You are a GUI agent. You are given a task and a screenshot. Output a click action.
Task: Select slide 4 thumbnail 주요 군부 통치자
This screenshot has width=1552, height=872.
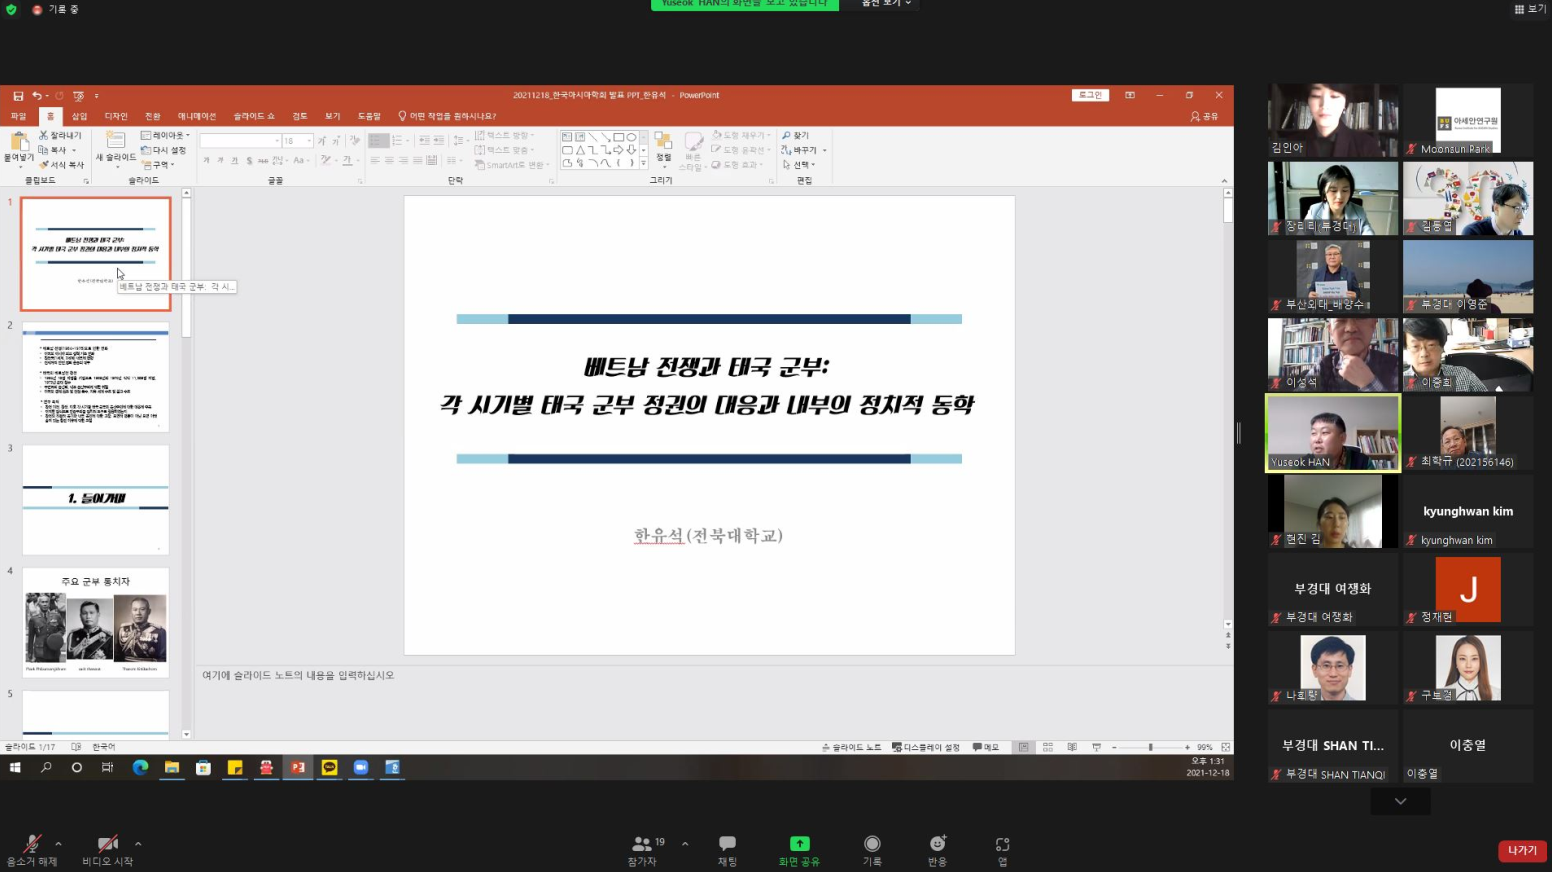pyautogui.click(x=96, y=622)
